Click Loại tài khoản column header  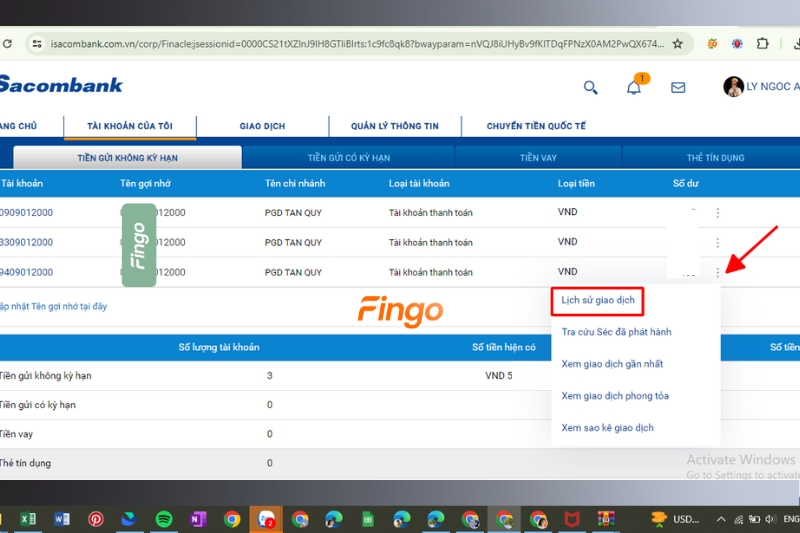(x=419, y=184)
